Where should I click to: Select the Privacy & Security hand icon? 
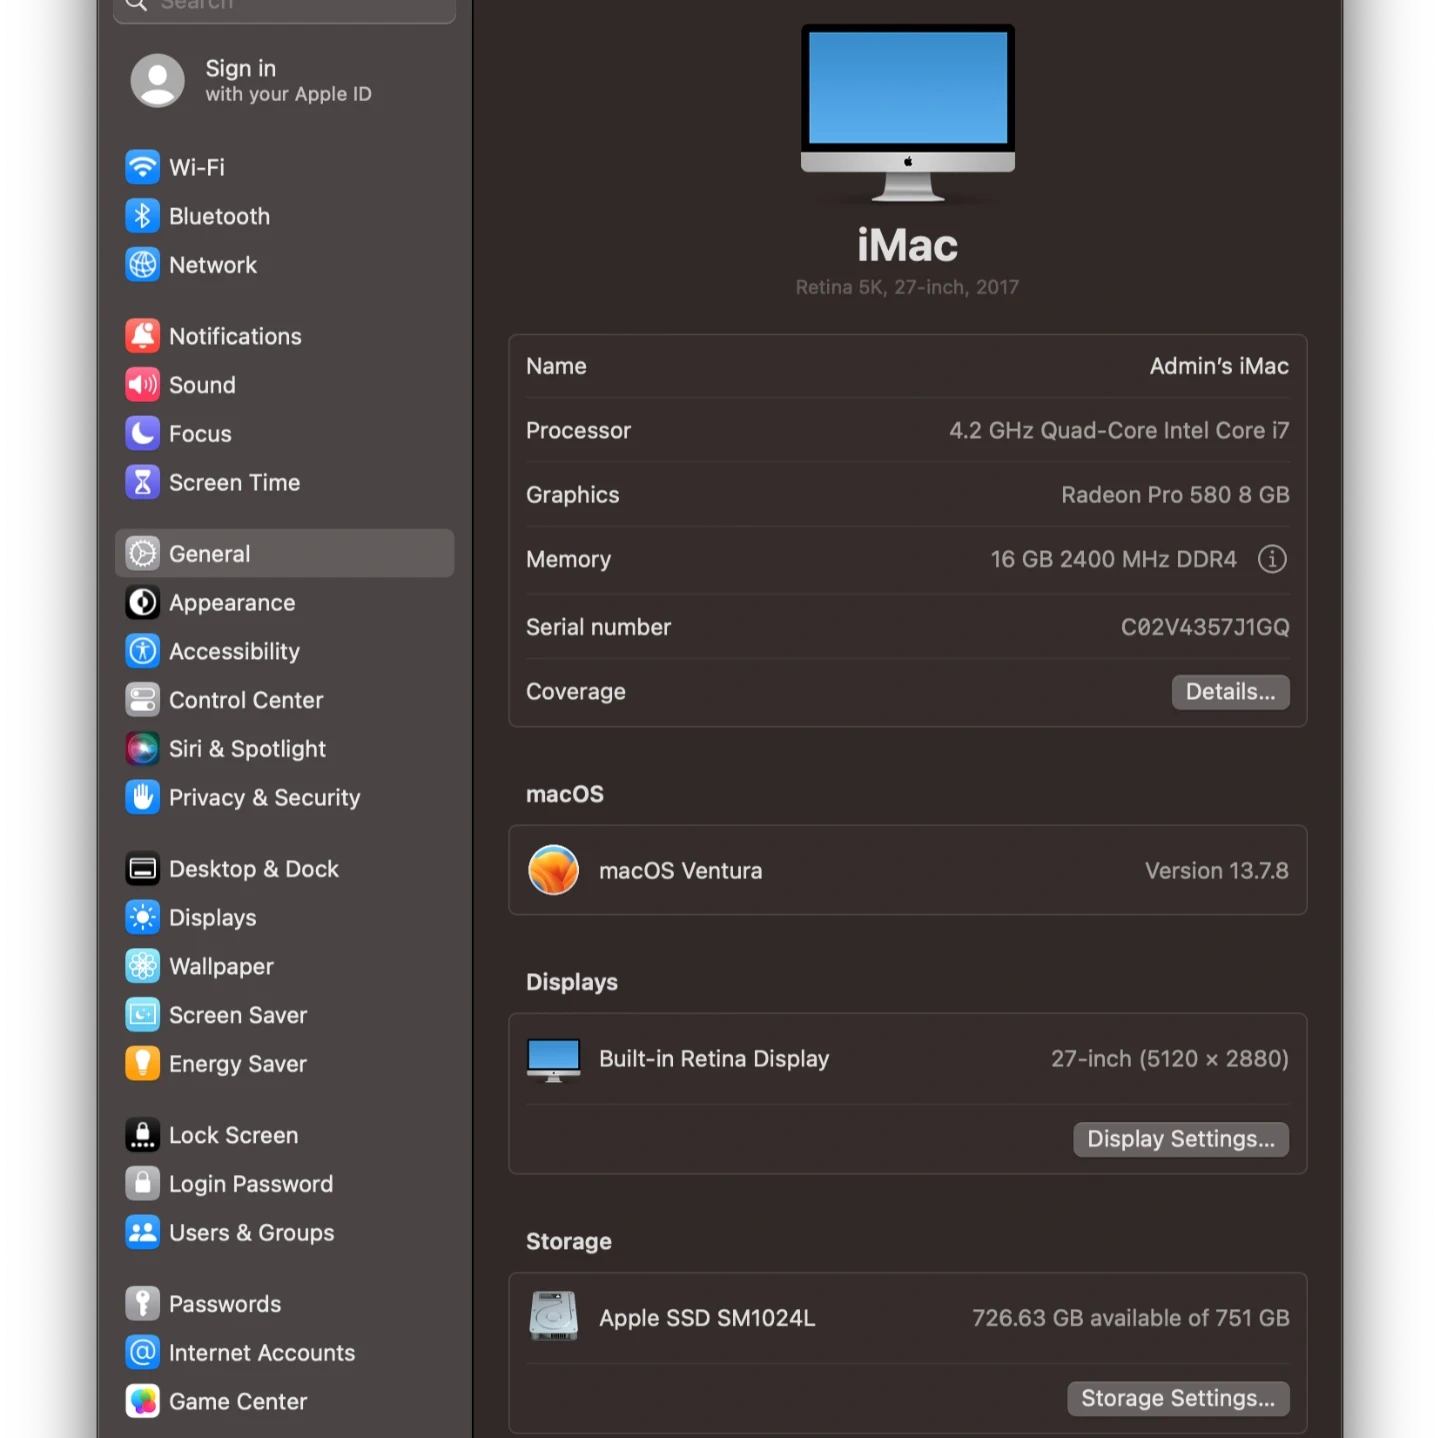click(x=142, y=798)
